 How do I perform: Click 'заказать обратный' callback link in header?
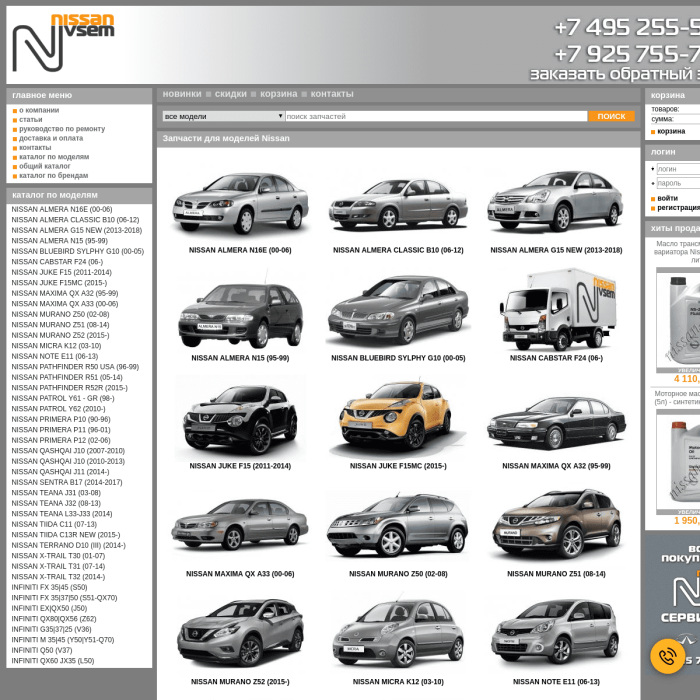(x=615, y=74)
